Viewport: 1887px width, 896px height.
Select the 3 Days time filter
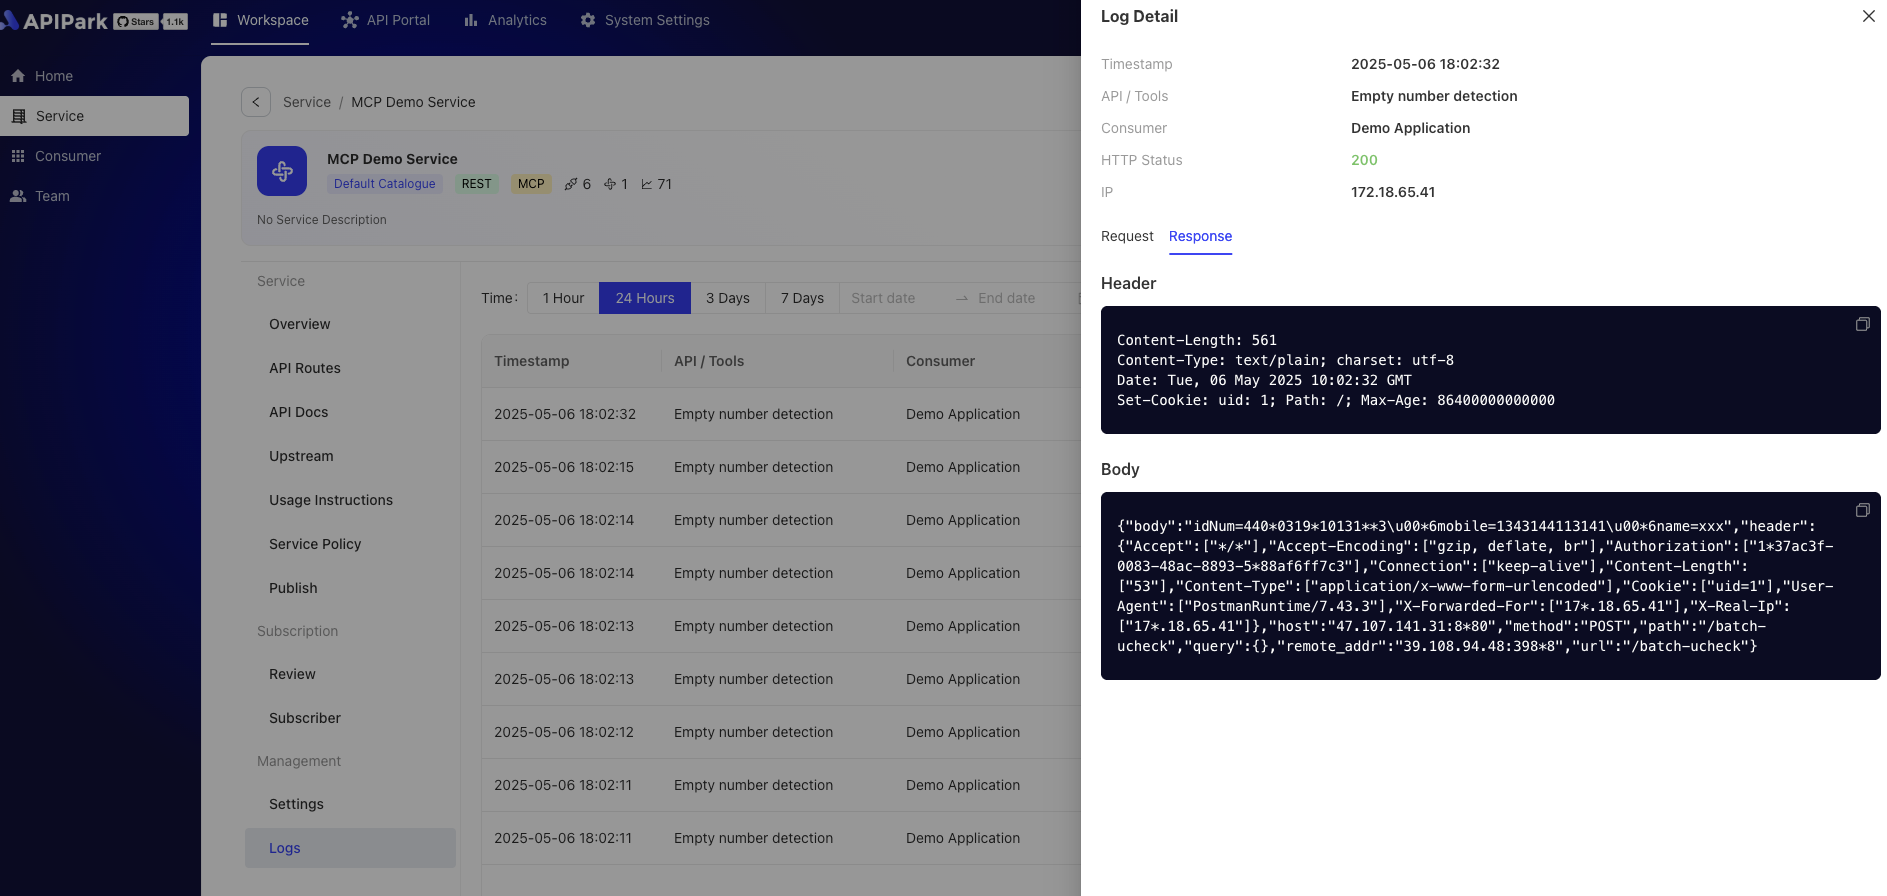coord(727,298)
